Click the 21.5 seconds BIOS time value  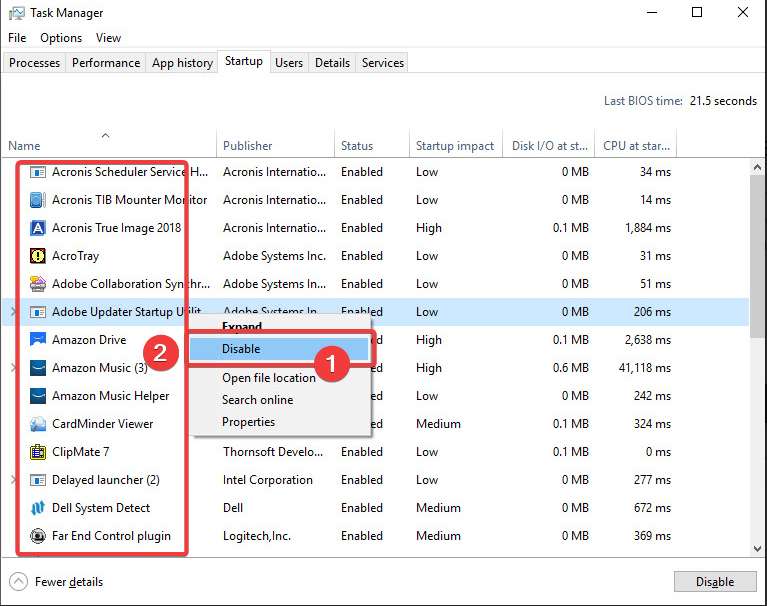(723, 101)
